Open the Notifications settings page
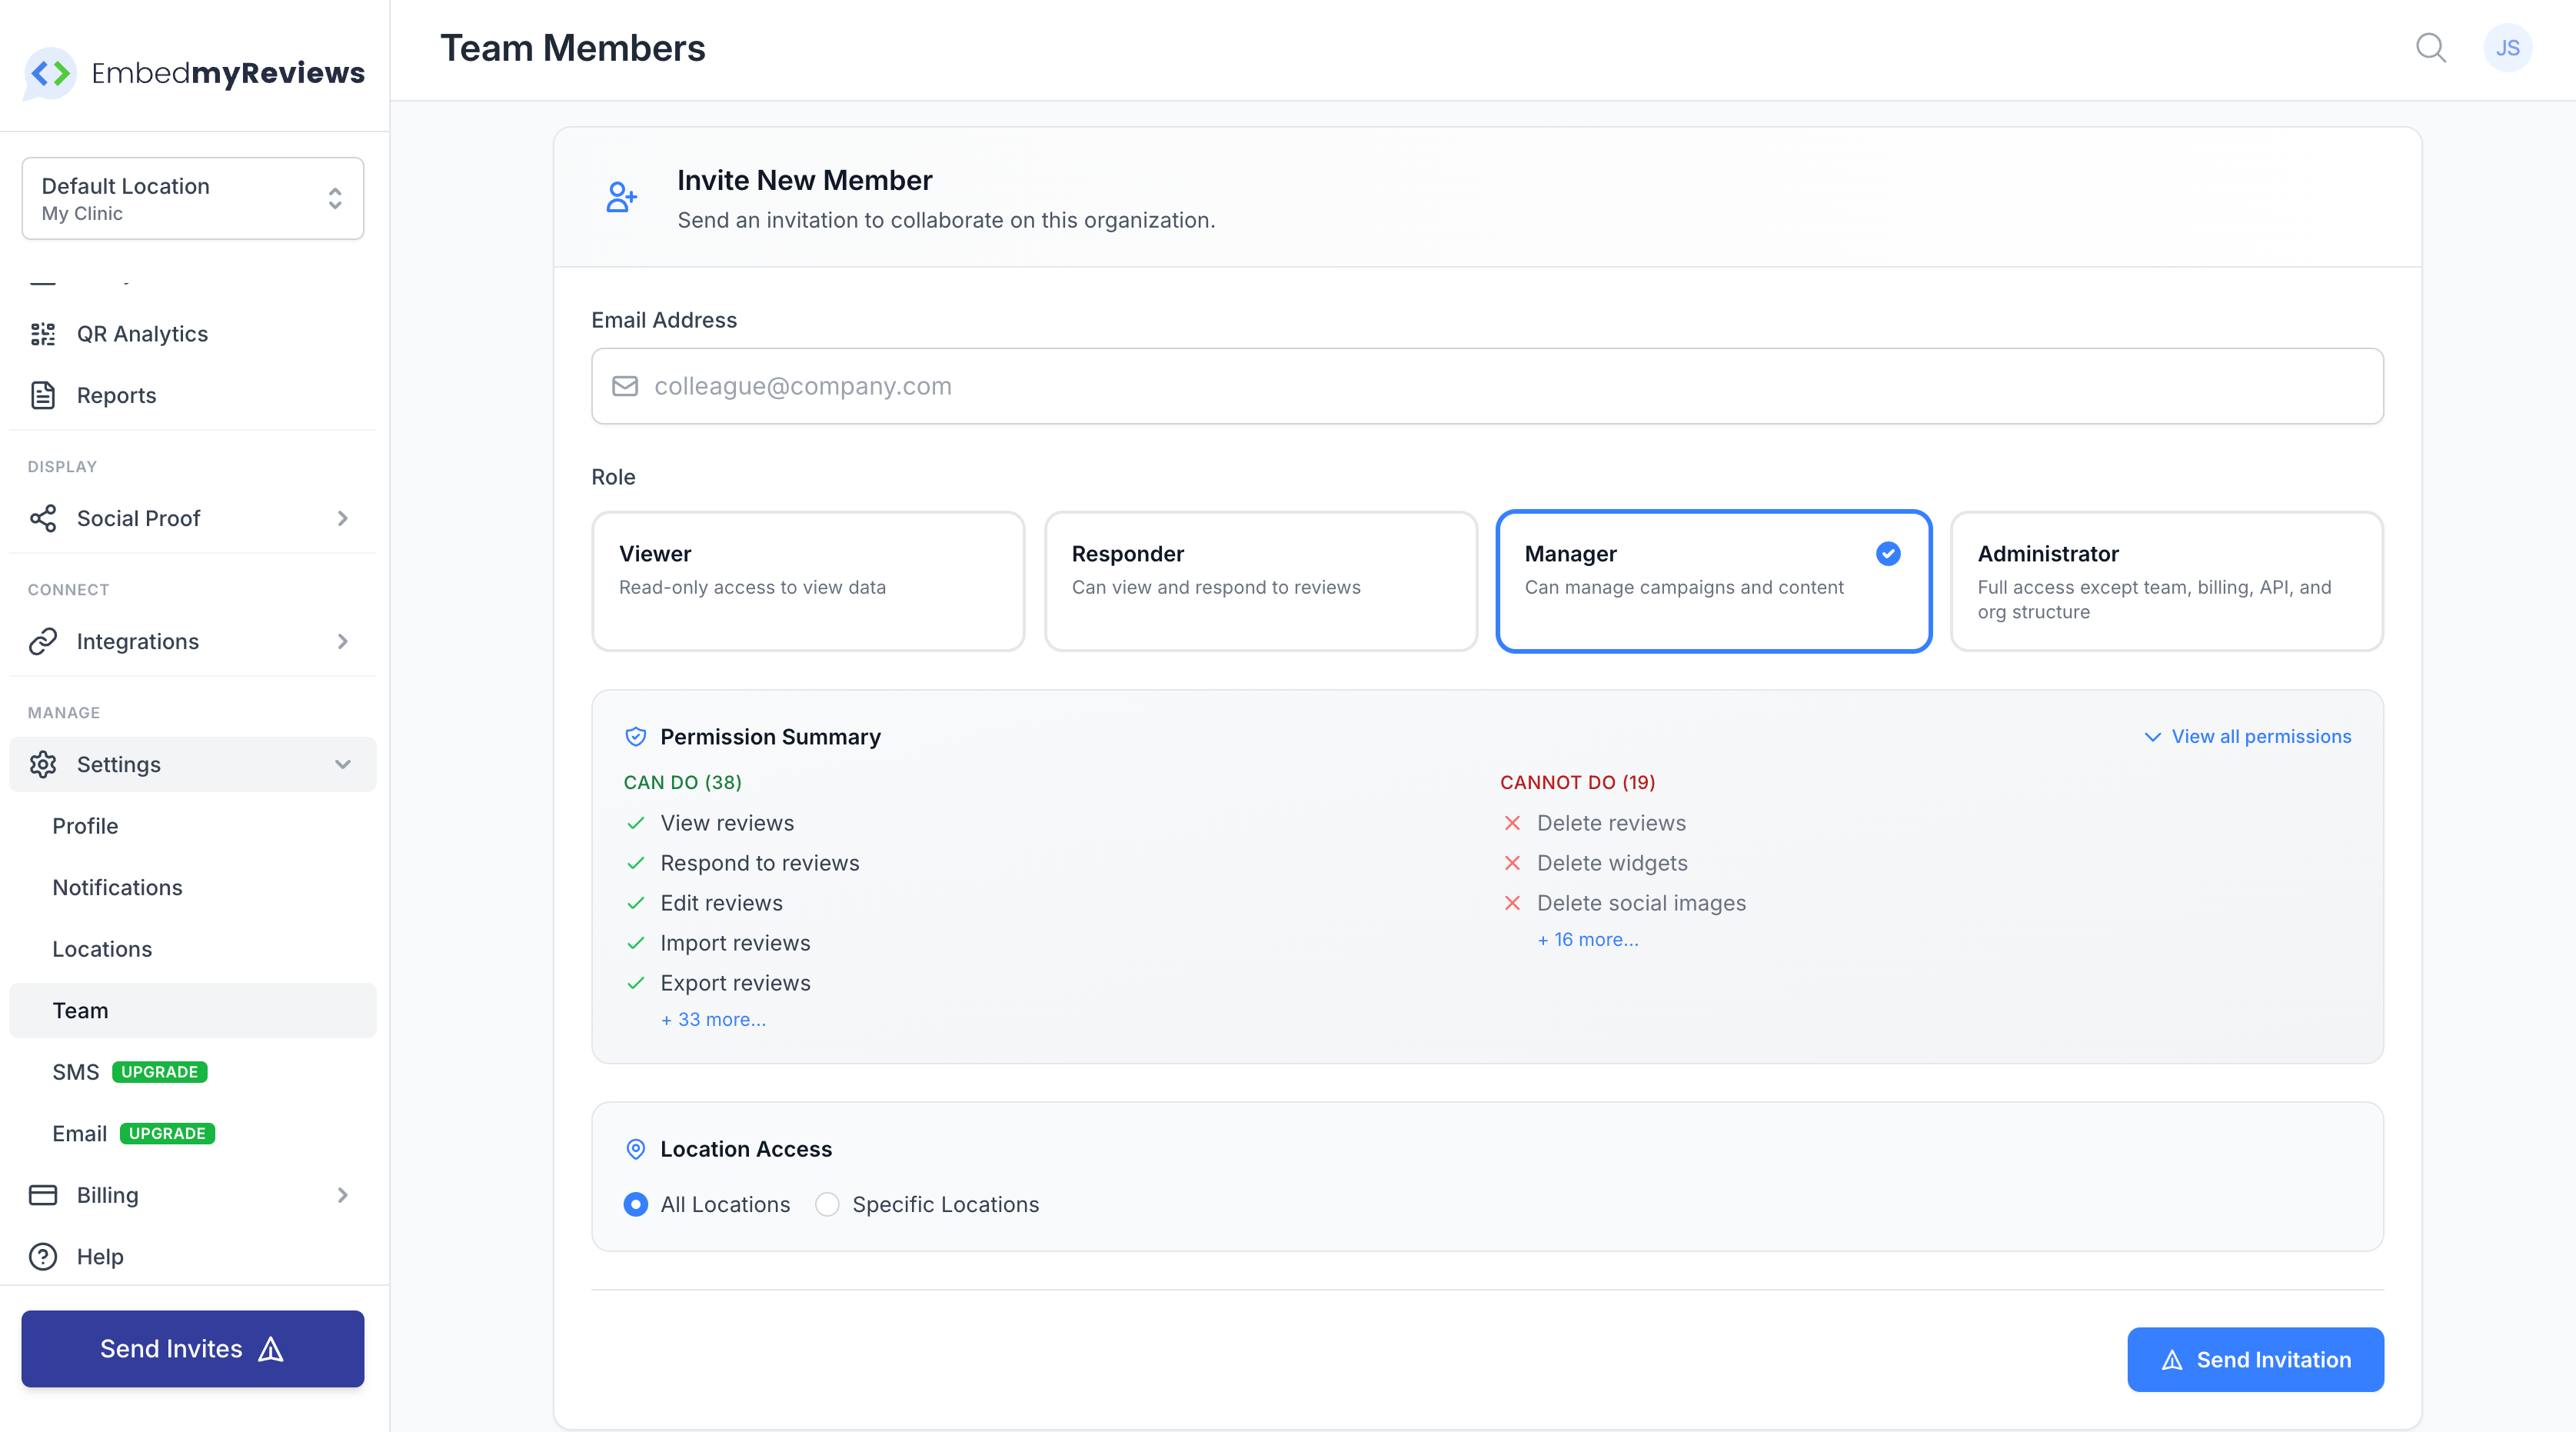This screenshot has width=2576, height=1432. [x=117, y=887]
